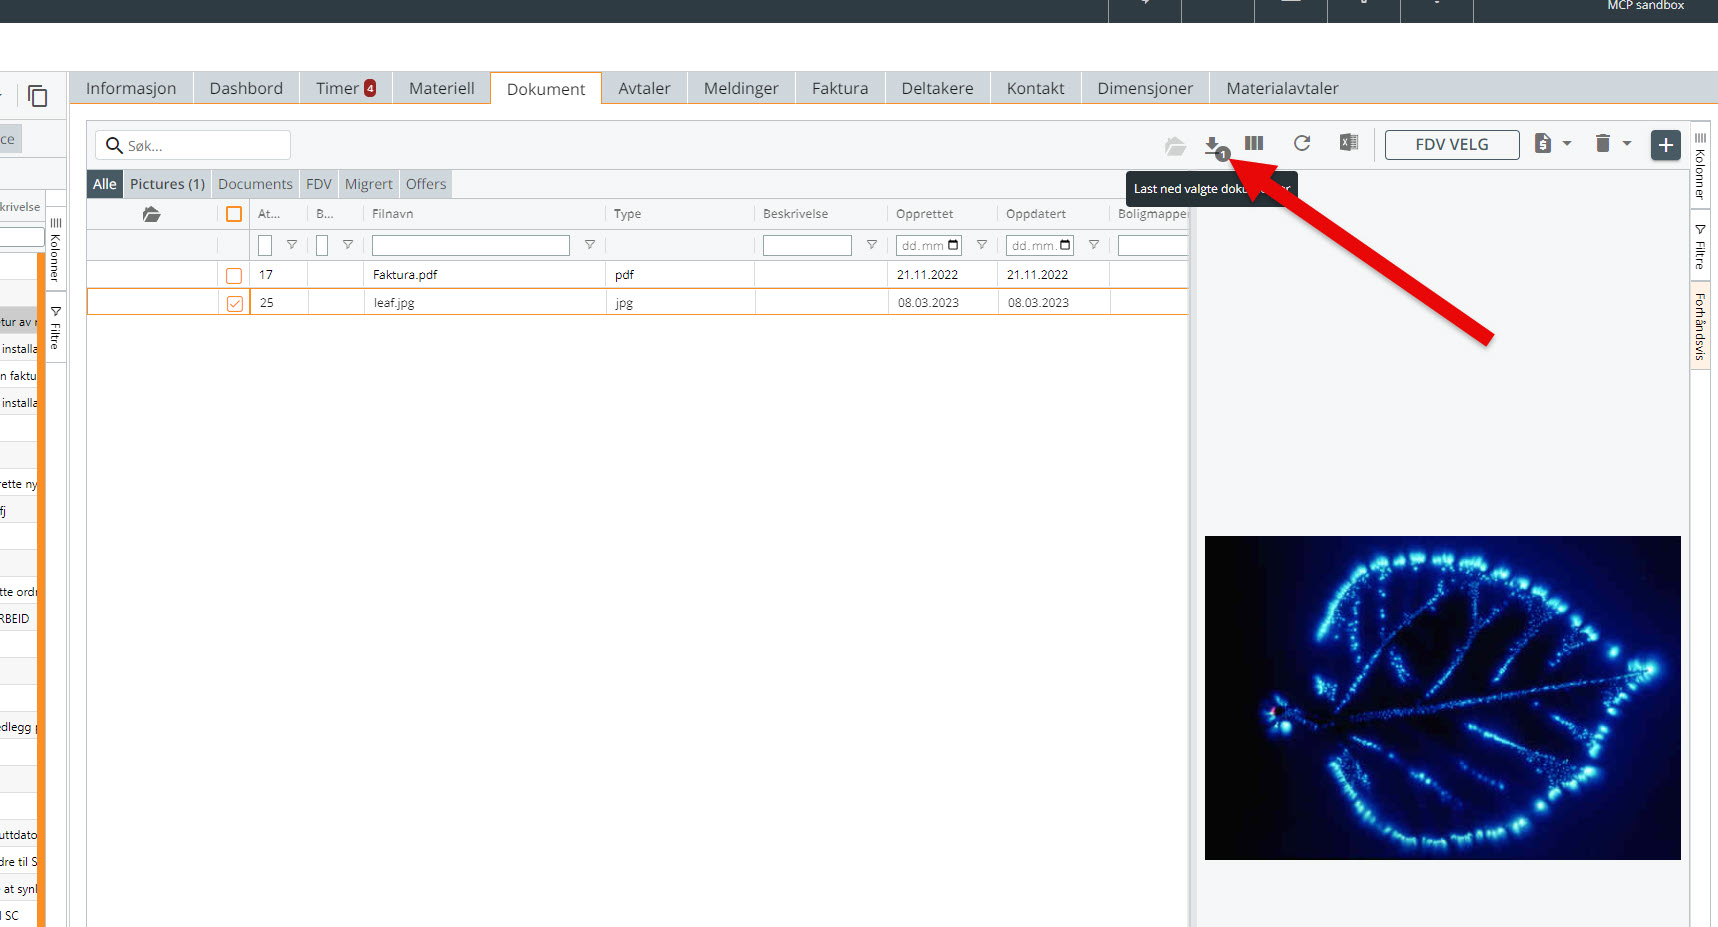Image resolution: width=1718 pixels, height=927 pixels.
Task: Open calendar picker in Opprettet filter
Action: tap(954, 245)
